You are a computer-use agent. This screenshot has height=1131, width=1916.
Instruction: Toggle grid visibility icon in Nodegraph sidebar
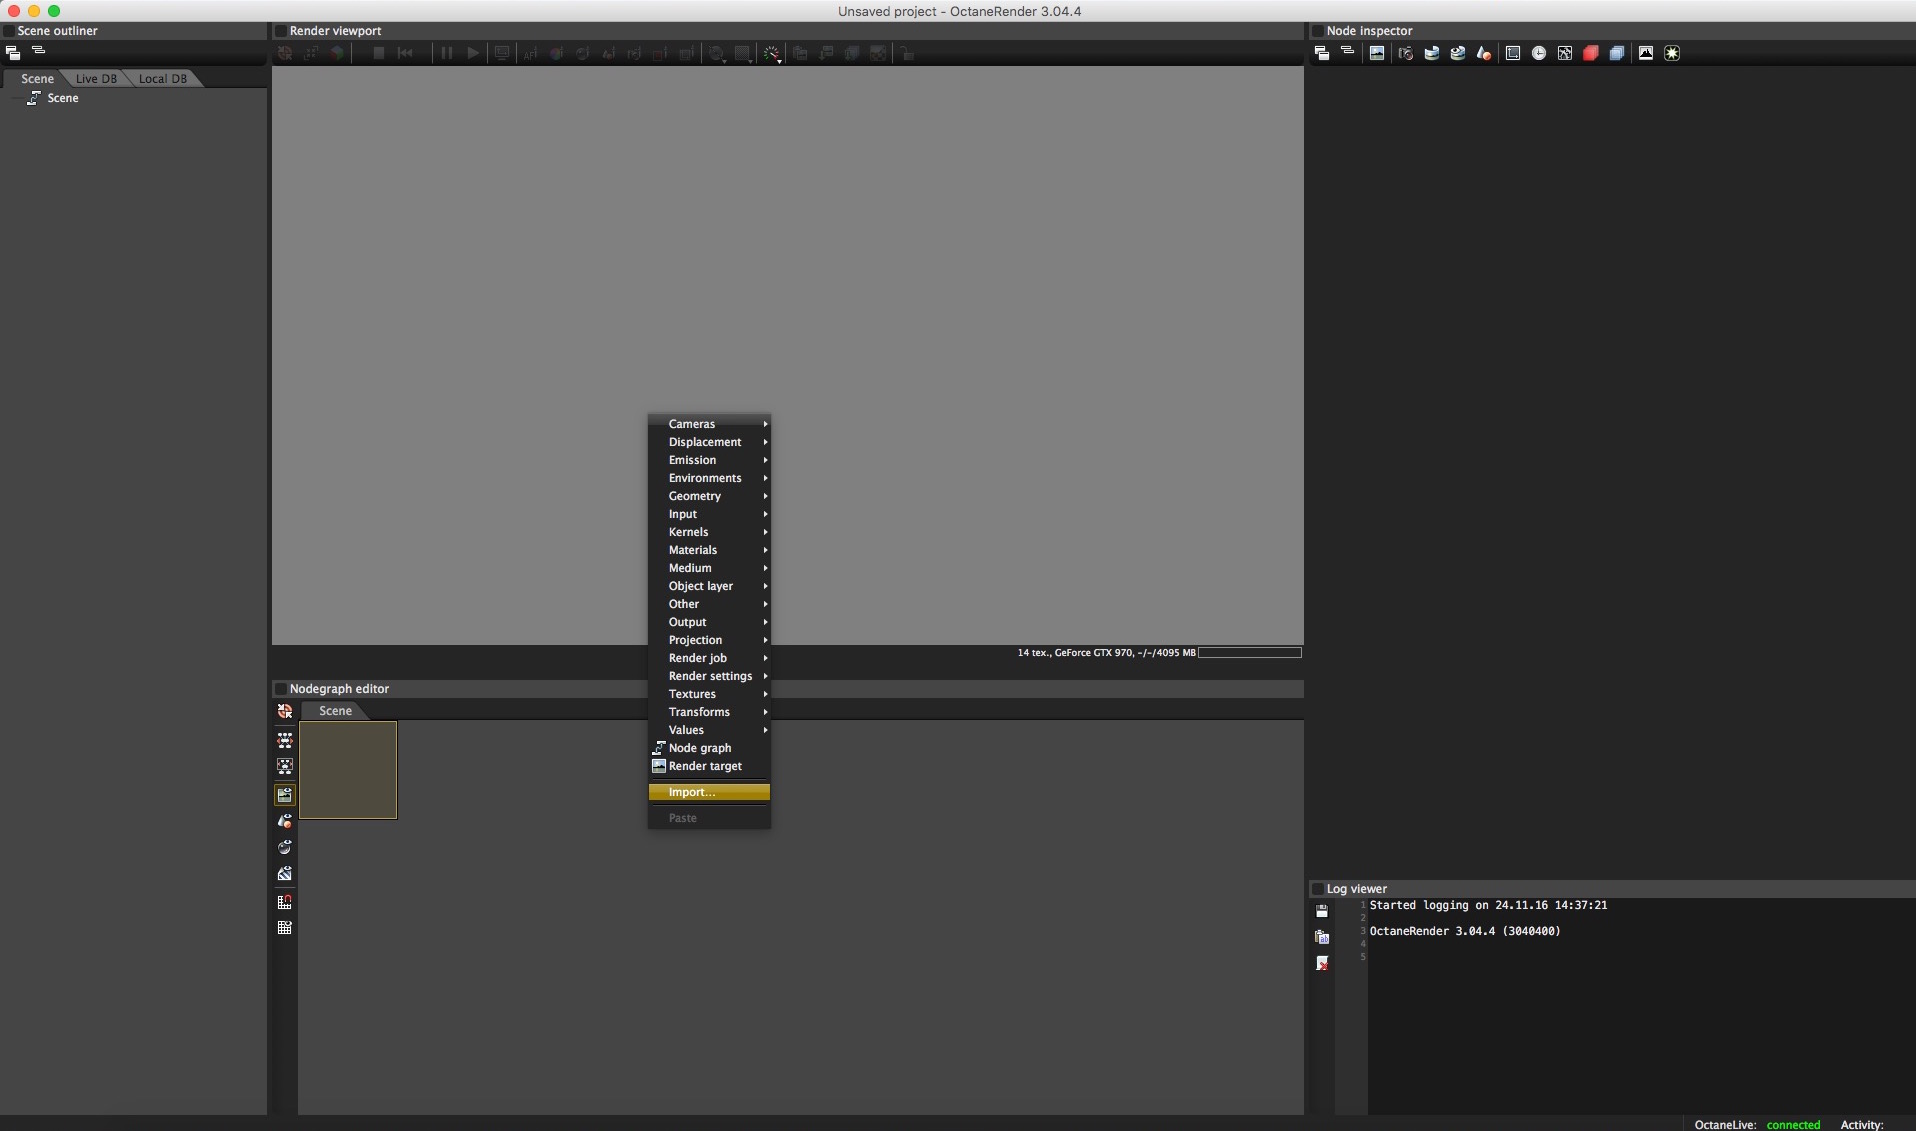(x=285, y=928)
